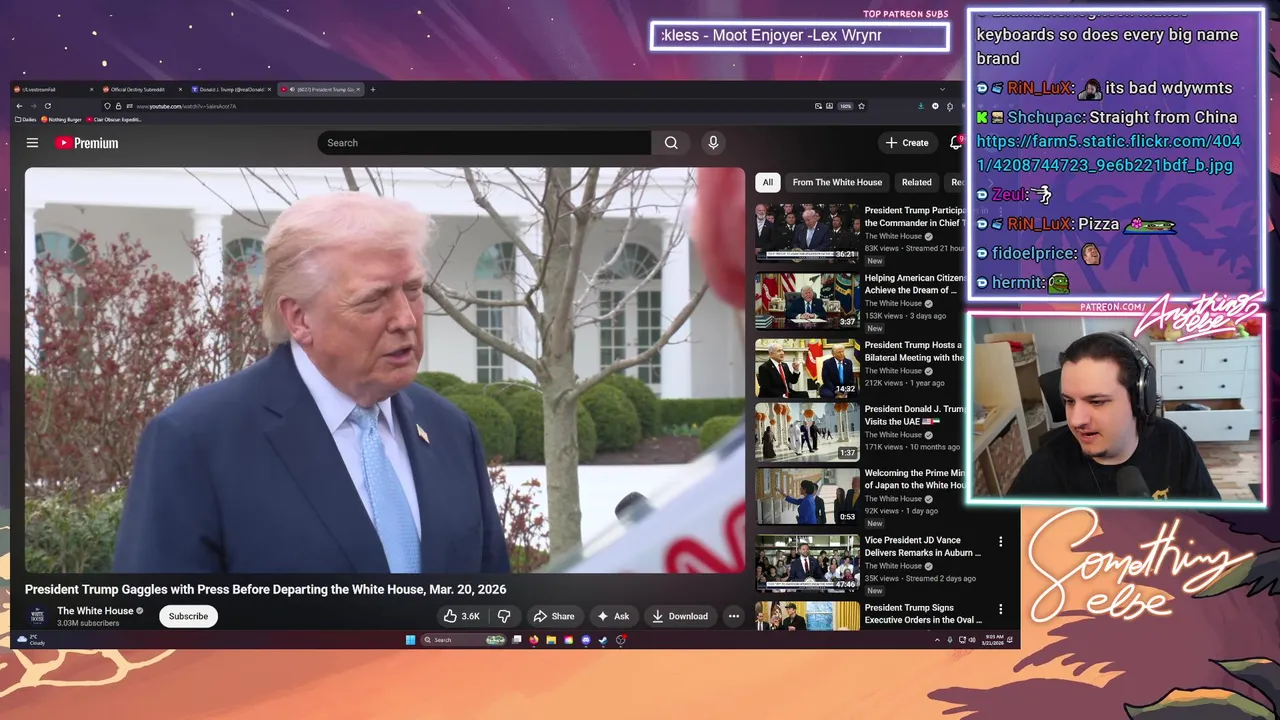Open the Clair Obscur Expedition bookmark
This screenshot has width=1280, height=720.
coord(113,119)
